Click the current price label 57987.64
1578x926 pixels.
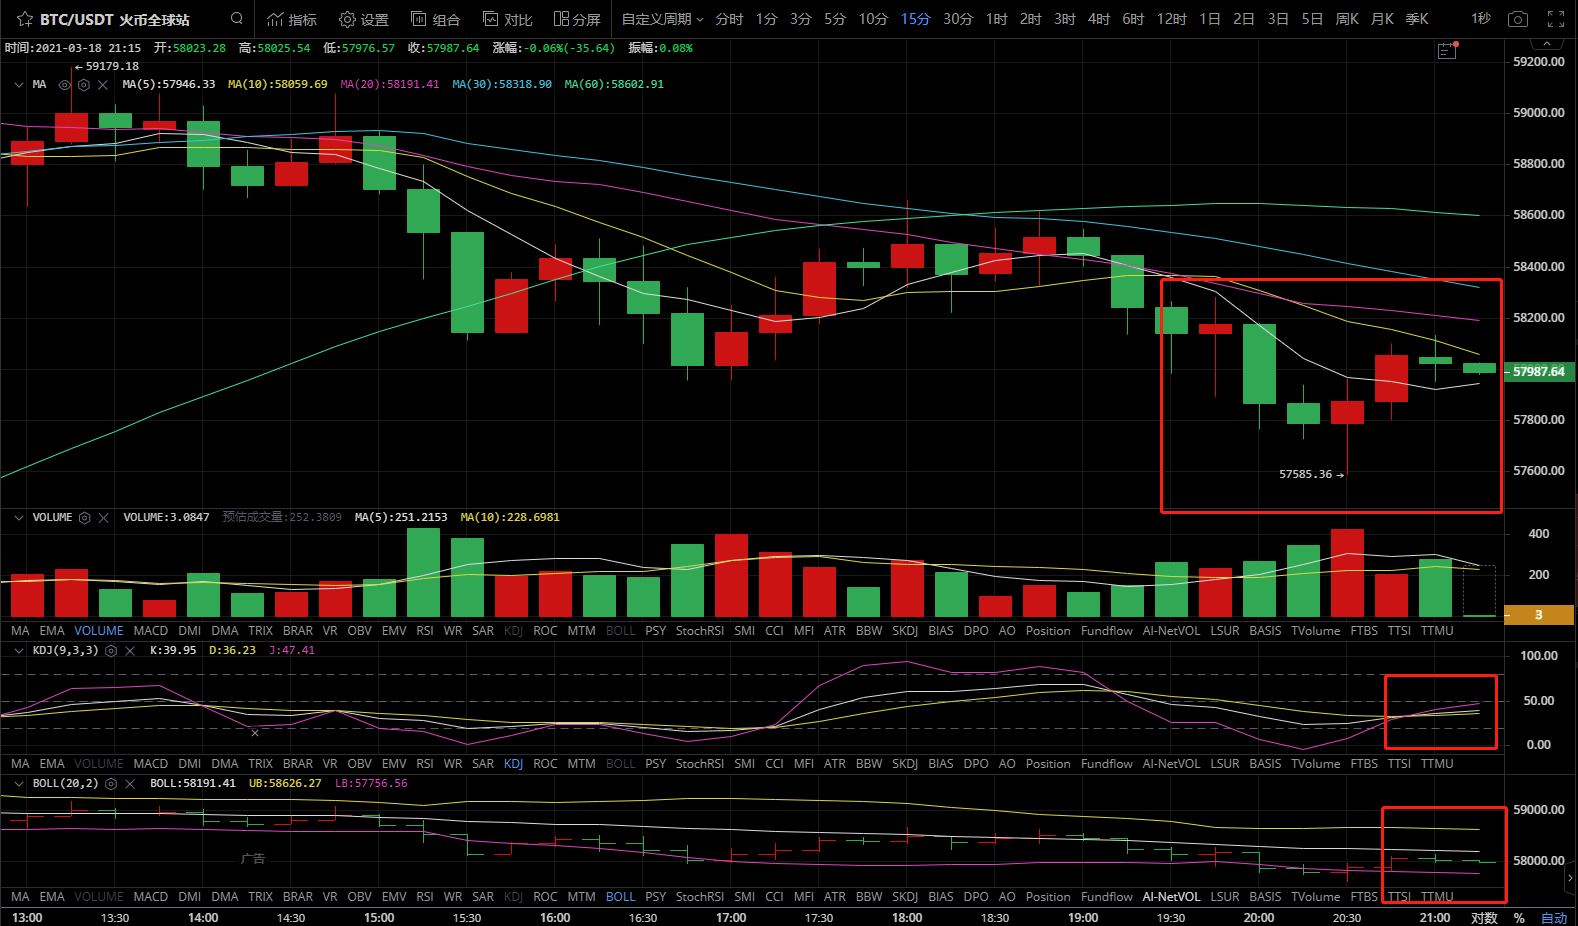pos(1539,372)
